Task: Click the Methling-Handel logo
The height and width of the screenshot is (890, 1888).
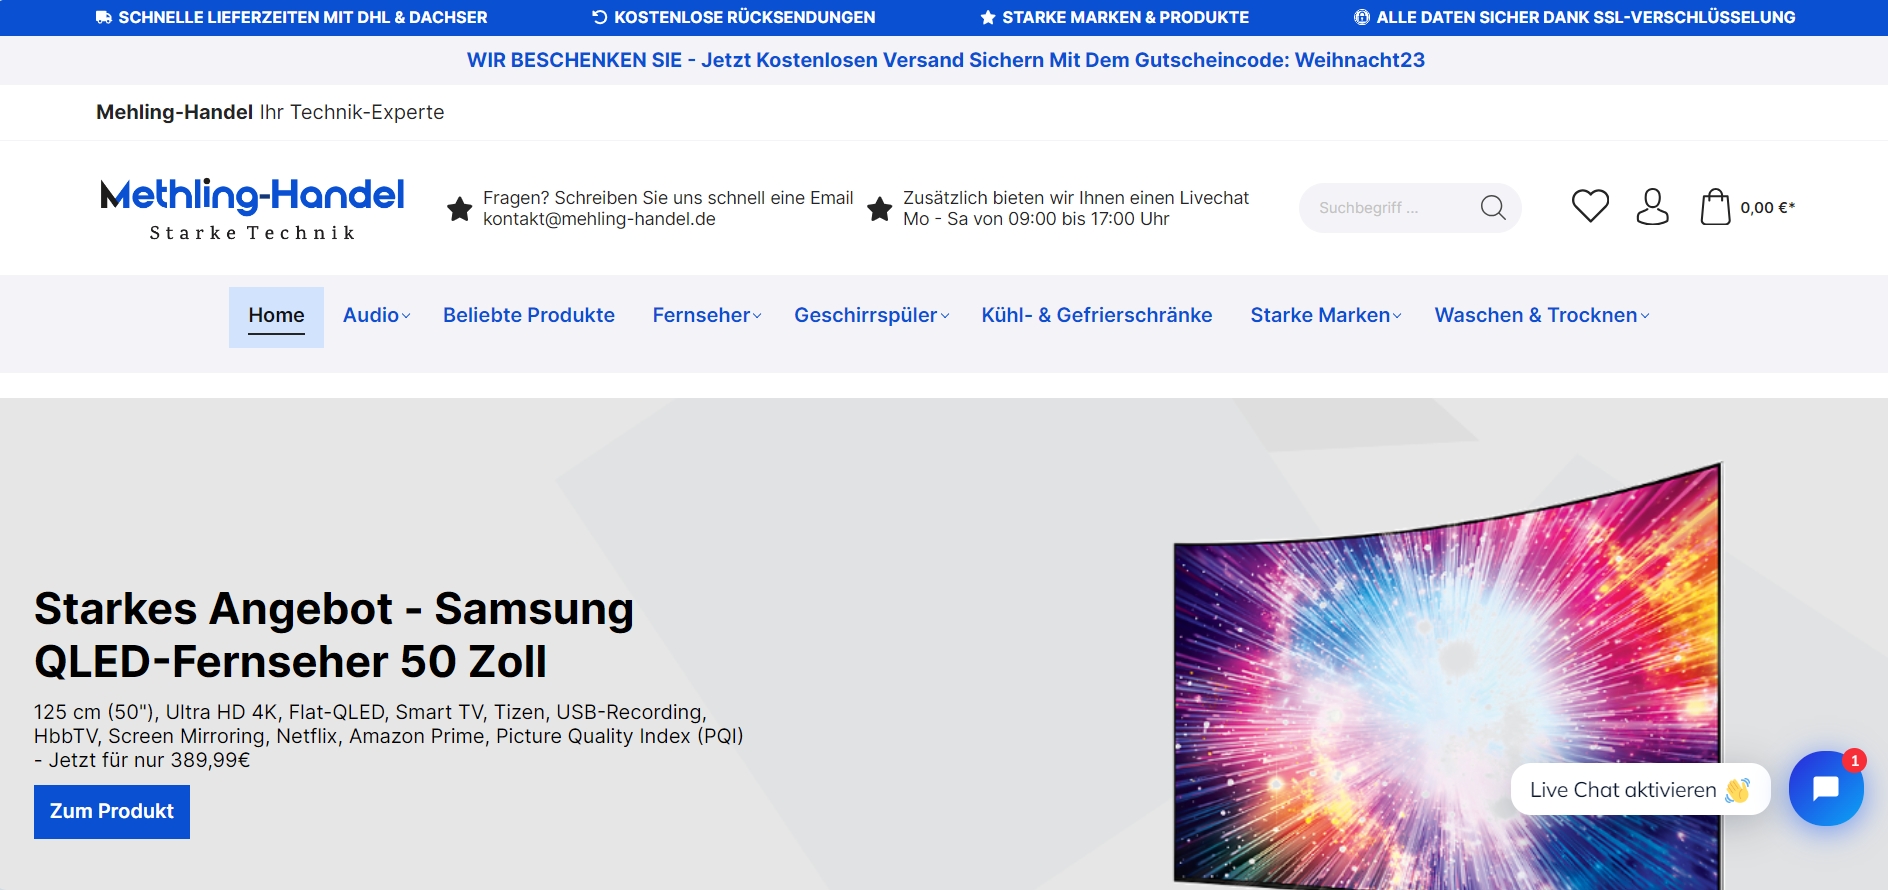Action: [252, 209]
